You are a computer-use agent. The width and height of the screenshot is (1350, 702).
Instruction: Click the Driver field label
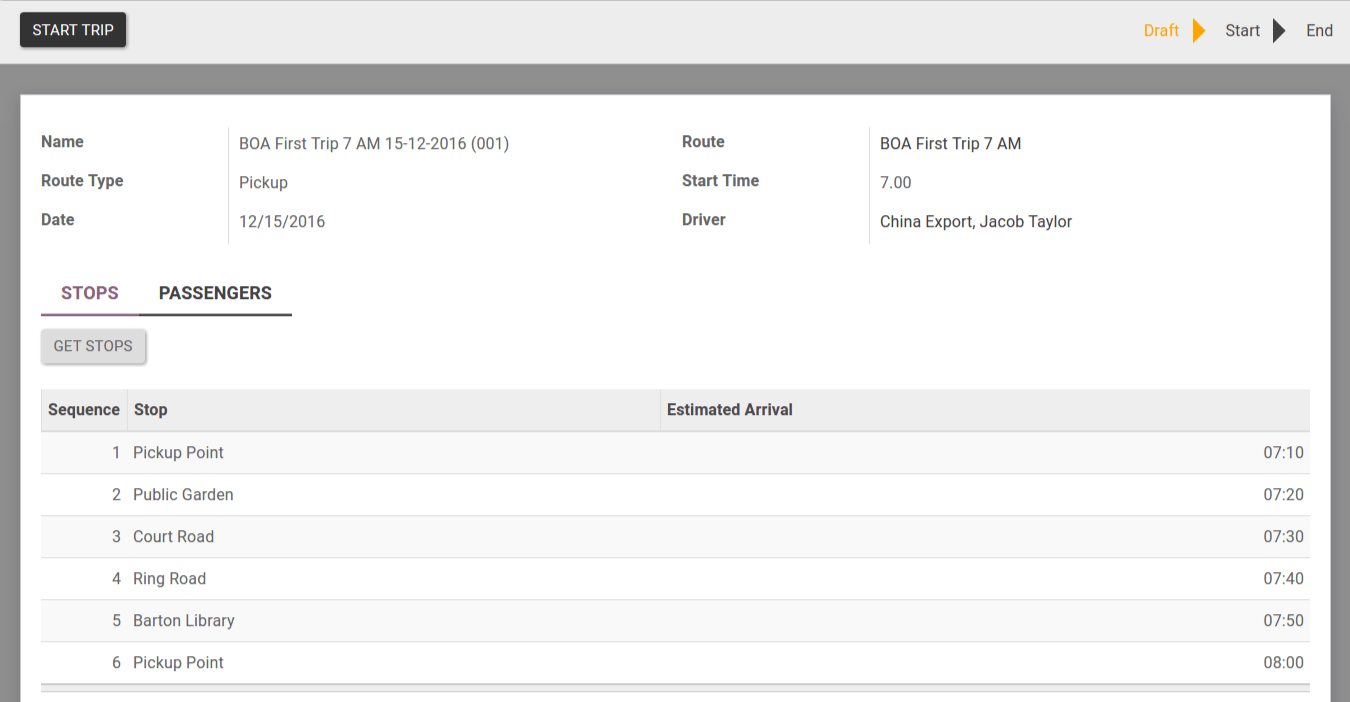(x=704, y=220)
